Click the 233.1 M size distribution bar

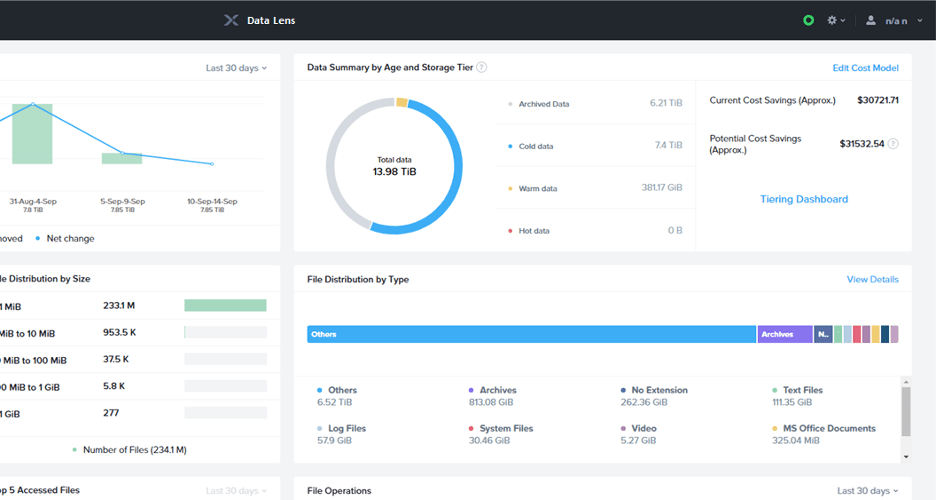[x=225, y=305]
